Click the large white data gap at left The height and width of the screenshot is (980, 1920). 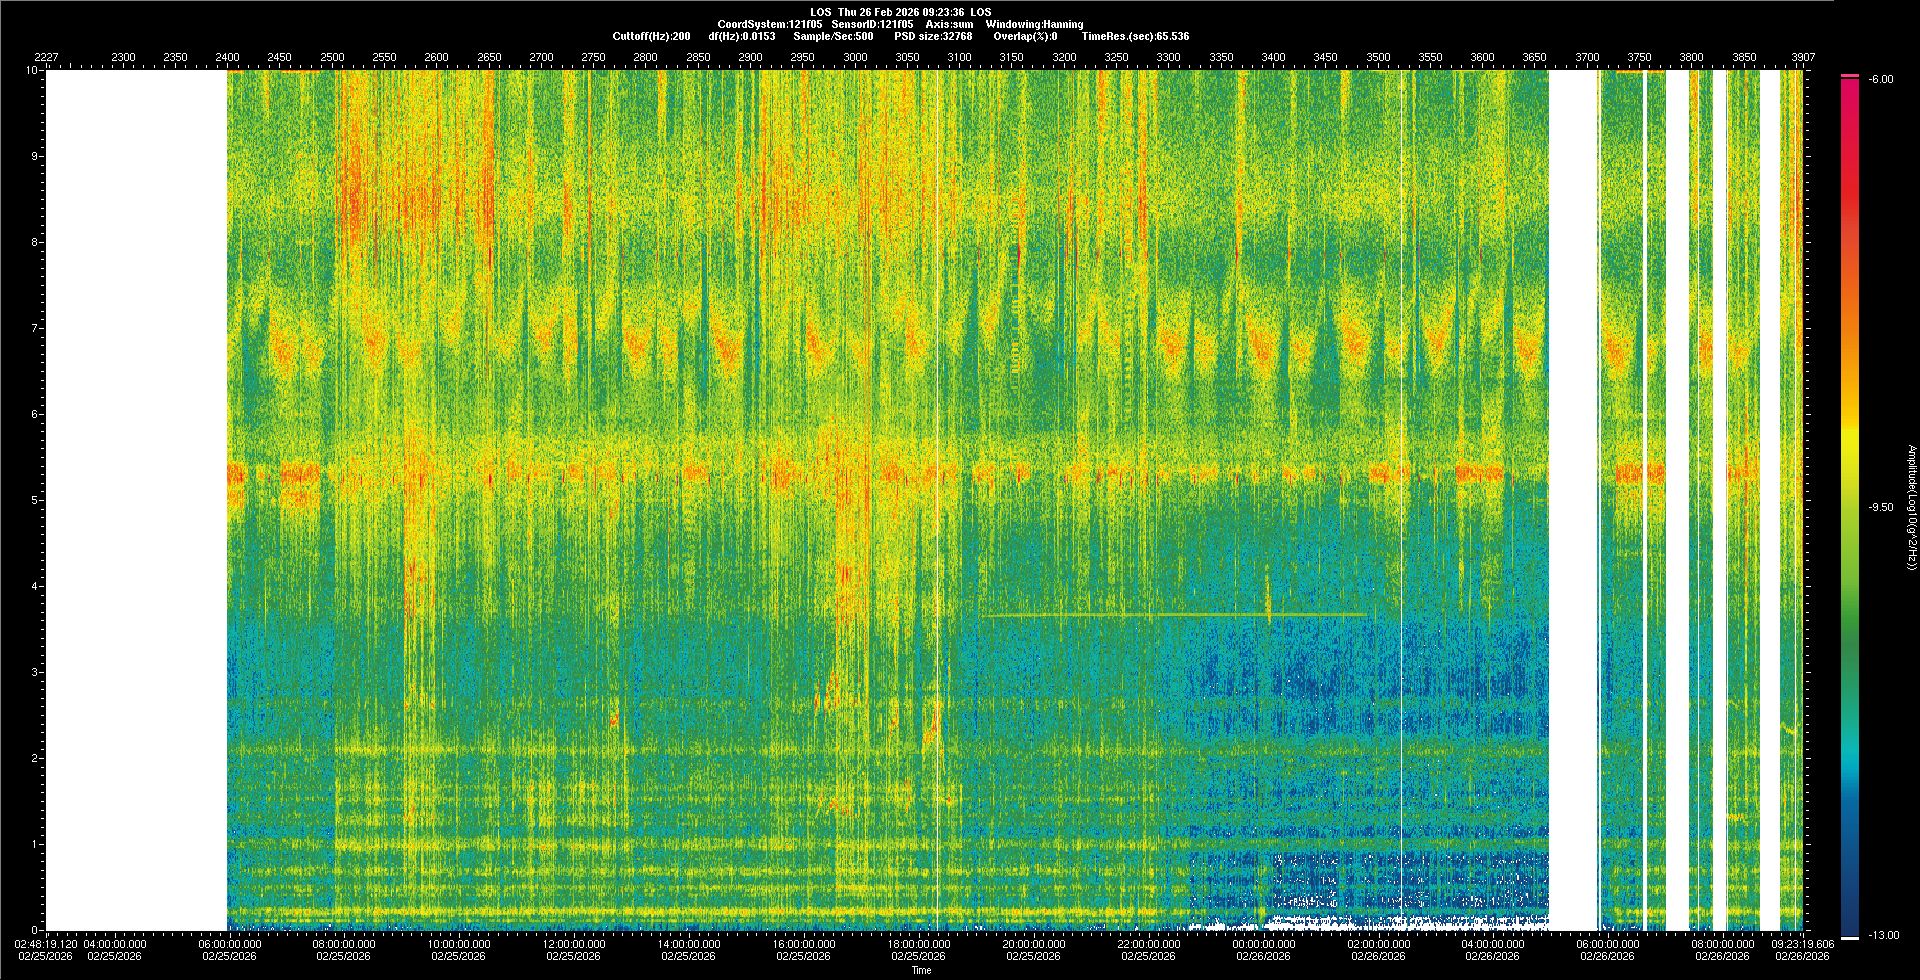click(x=137, y=500)
